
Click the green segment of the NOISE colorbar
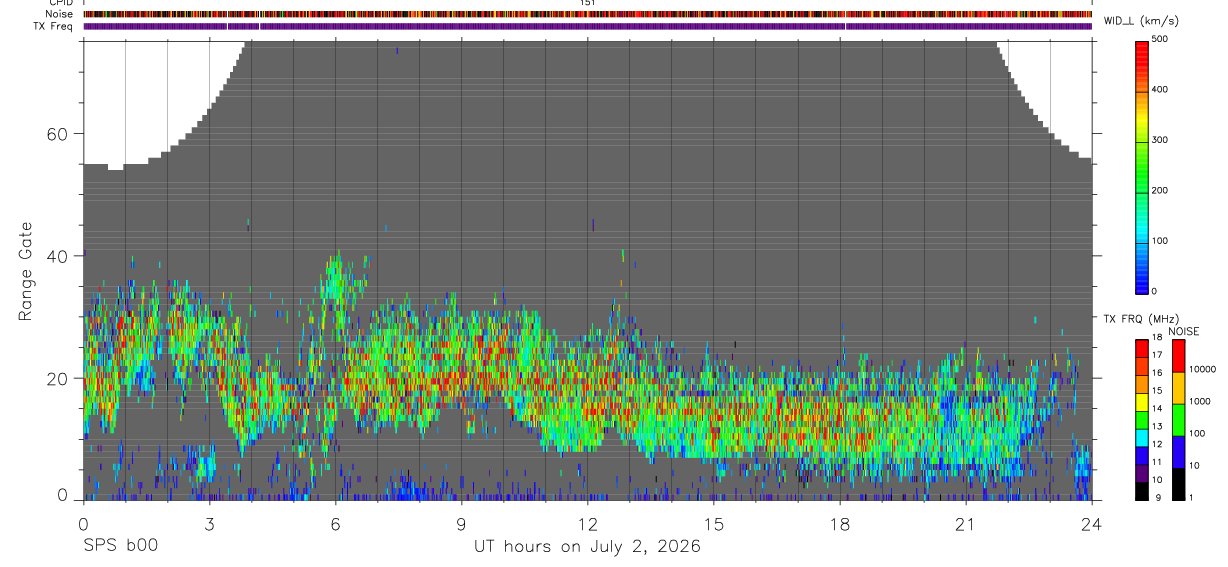1178,420
